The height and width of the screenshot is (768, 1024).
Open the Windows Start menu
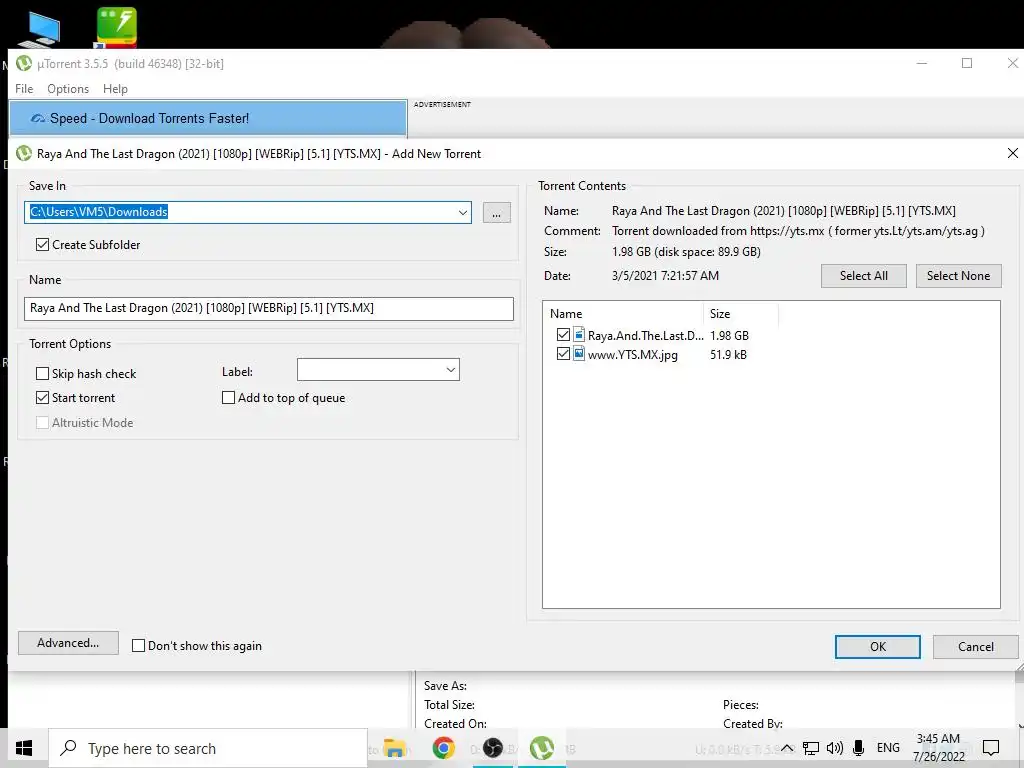[24, 748]
